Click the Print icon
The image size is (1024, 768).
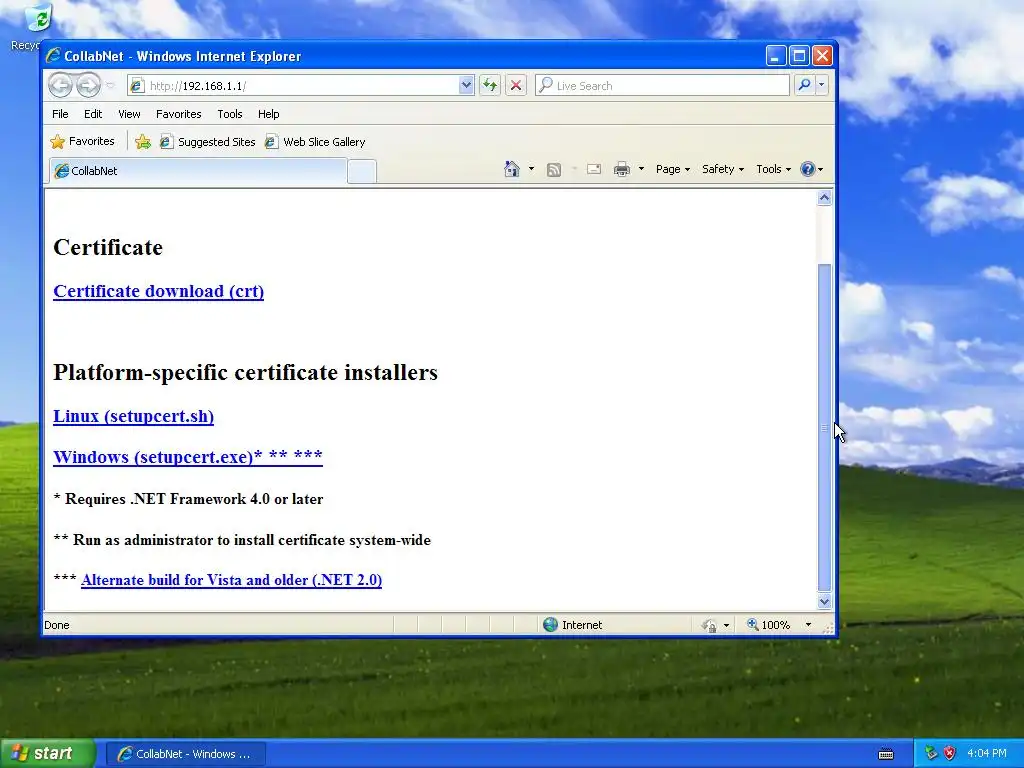[622, 169]
